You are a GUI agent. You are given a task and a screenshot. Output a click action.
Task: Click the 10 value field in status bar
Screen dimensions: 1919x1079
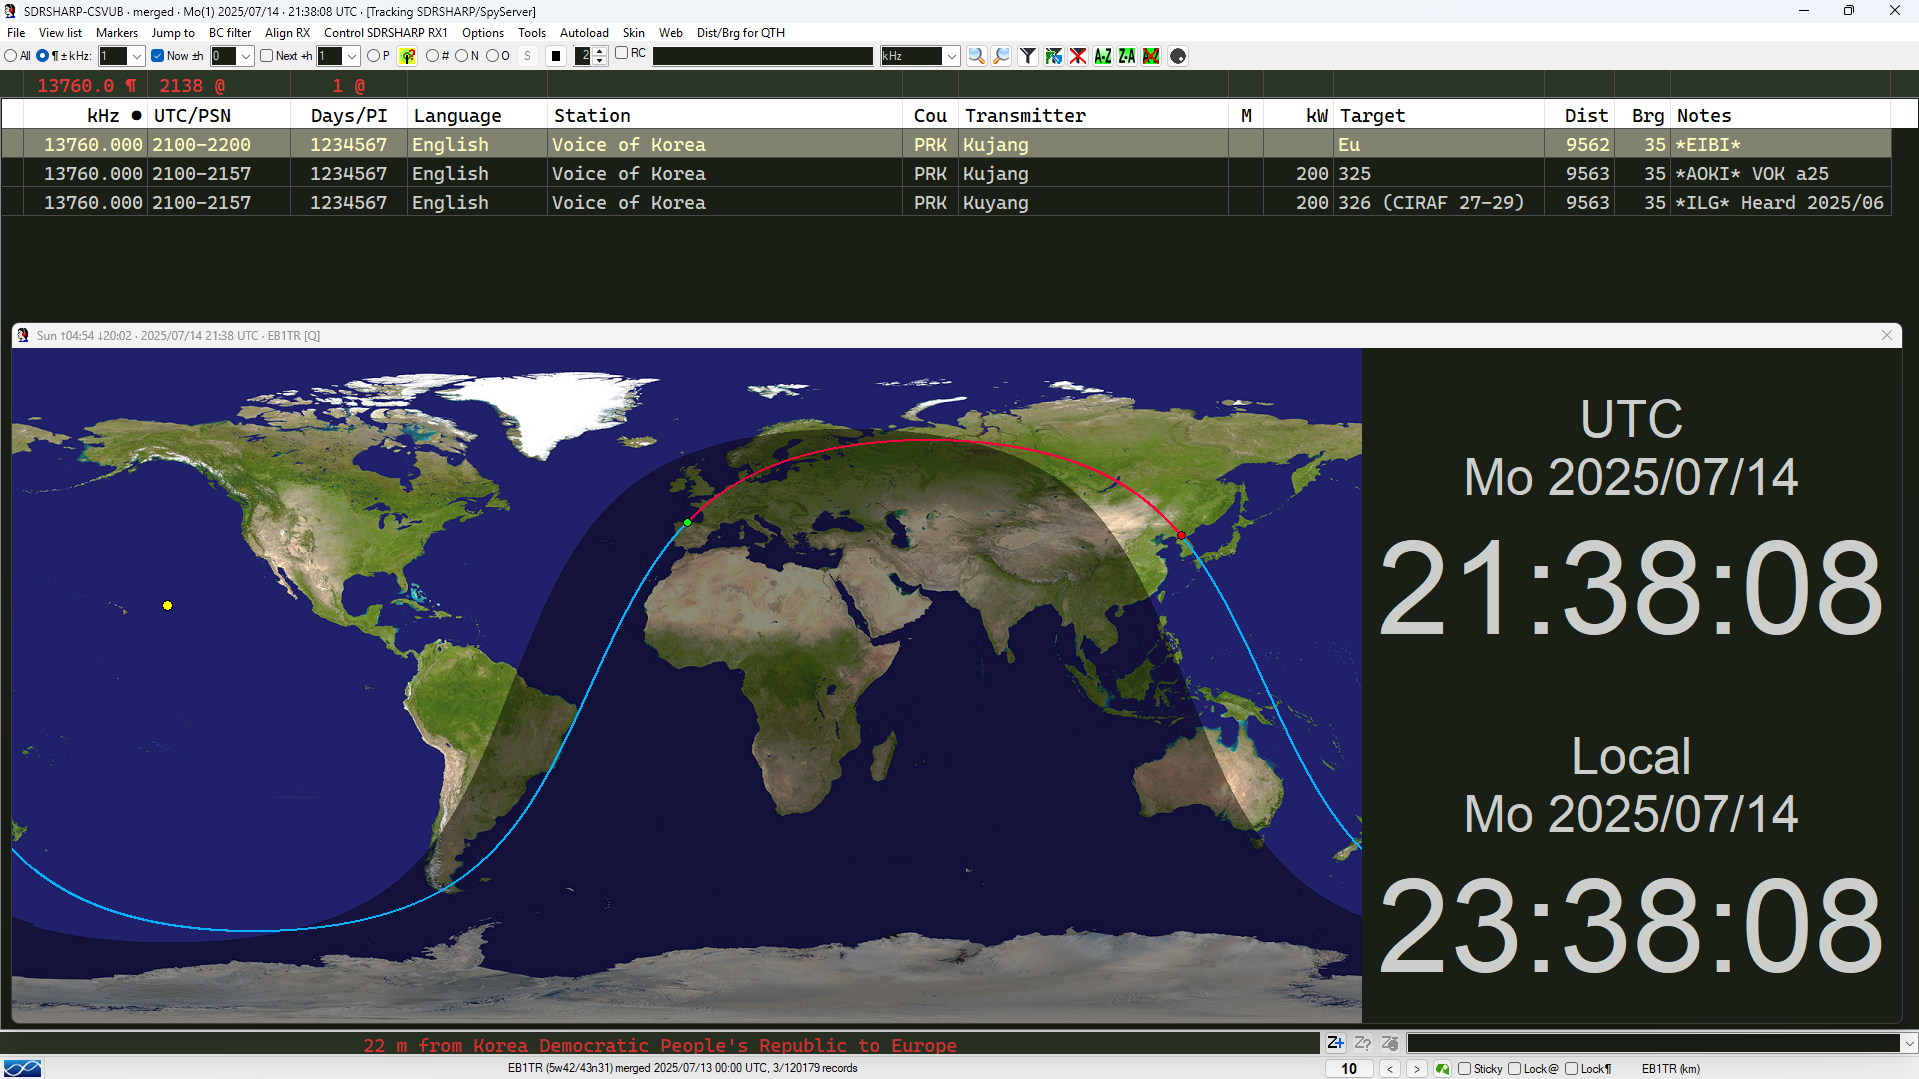tap(1349, 1069)
